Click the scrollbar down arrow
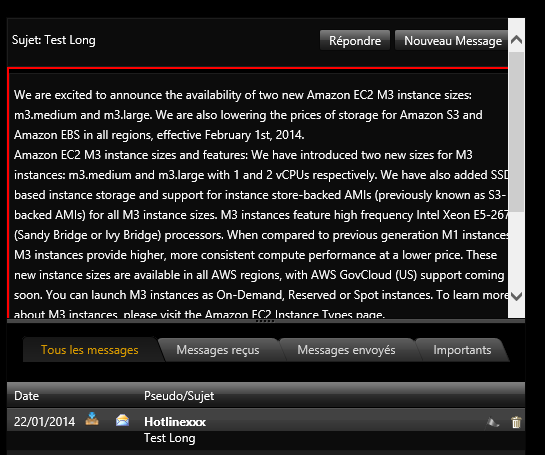The width and height of the screenshot is (545, 455). point(516,296)
